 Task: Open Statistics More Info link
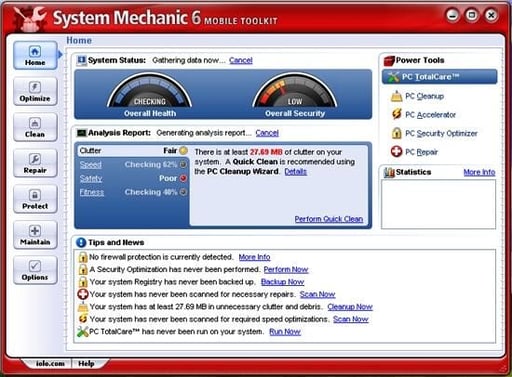479,172
